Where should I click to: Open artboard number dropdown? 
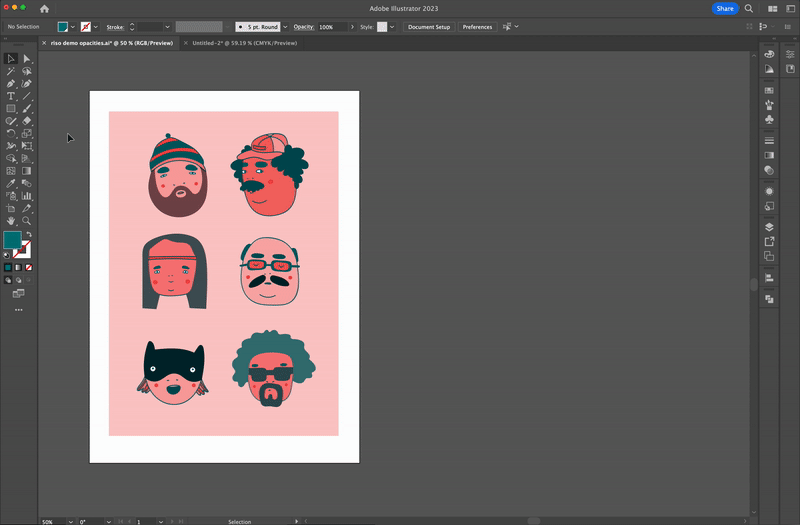(x=161, y=521)
